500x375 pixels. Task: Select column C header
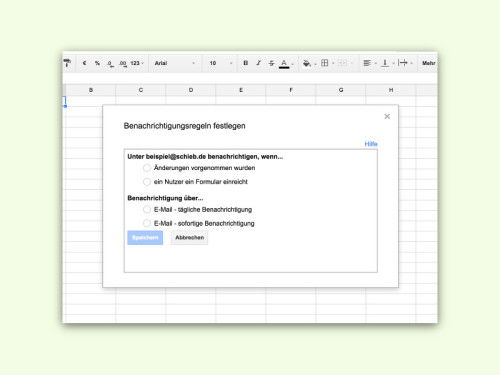[141, 90]
